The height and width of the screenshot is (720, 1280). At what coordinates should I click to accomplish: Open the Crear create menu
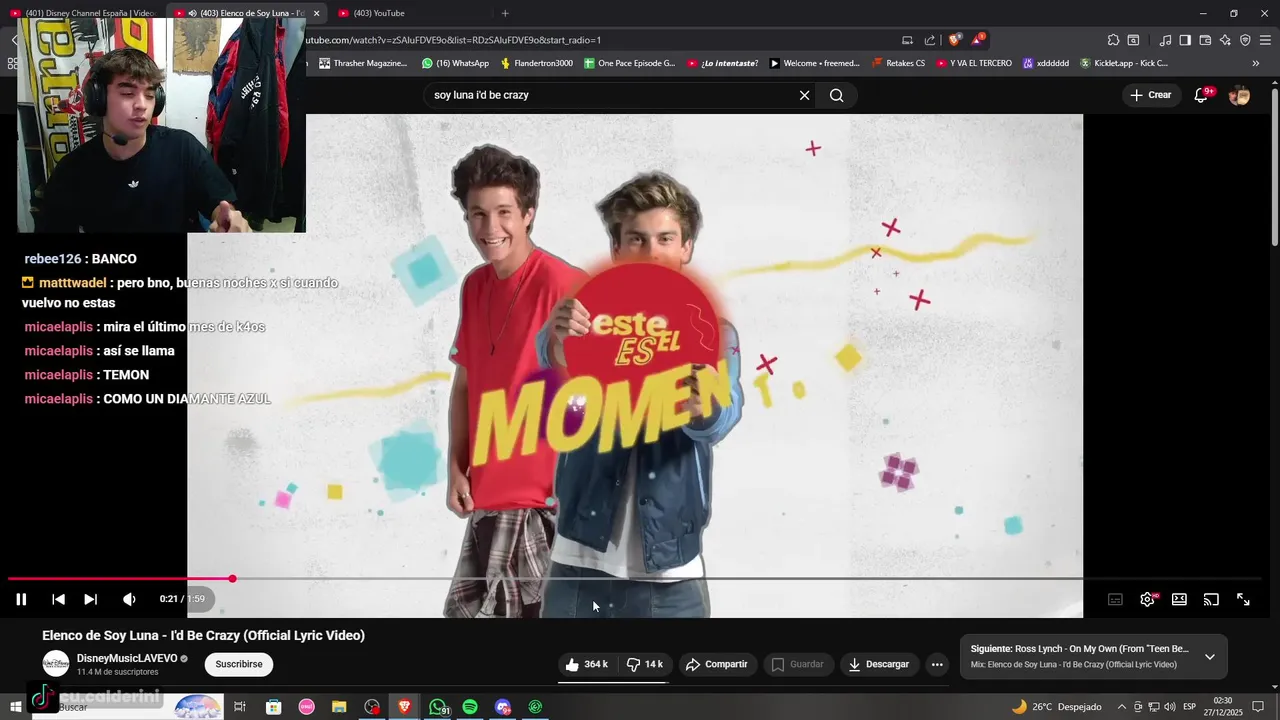click(x=1150, y=95)
